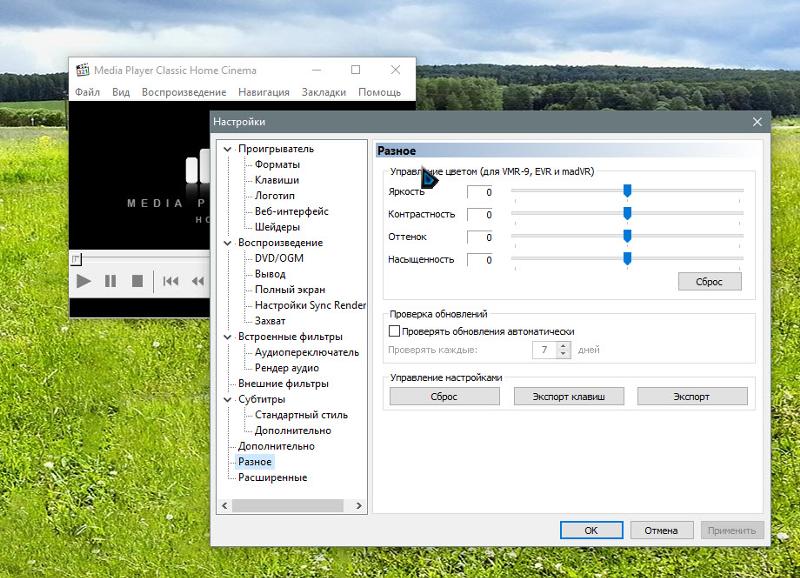This screenshot has width=800, height=578.
Task: Select the Разное tree item
Action: point(255,462)
